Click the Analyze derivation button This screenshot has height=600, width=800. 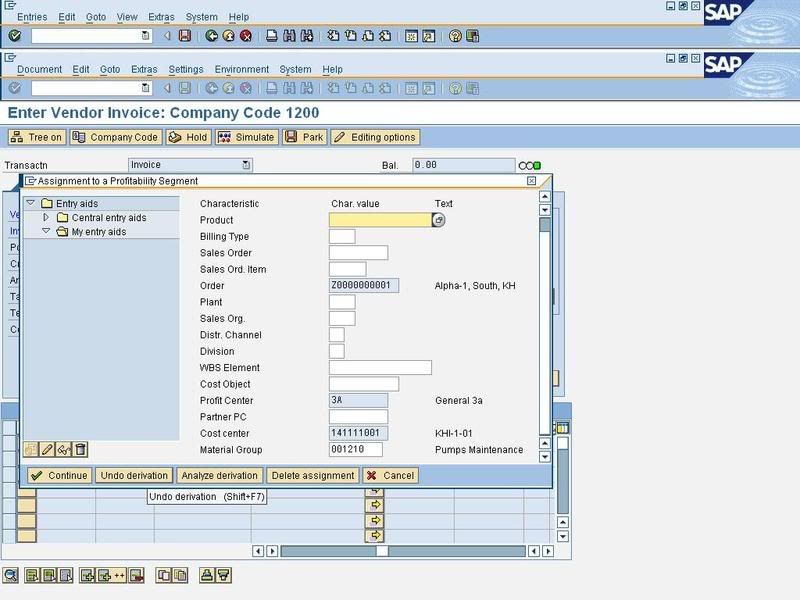point(220,476)
